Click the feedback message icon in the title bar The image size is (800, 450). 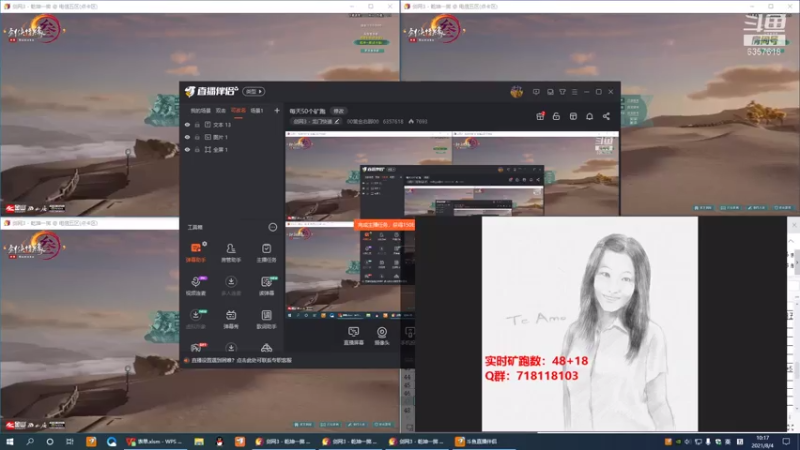pos(536,92)
